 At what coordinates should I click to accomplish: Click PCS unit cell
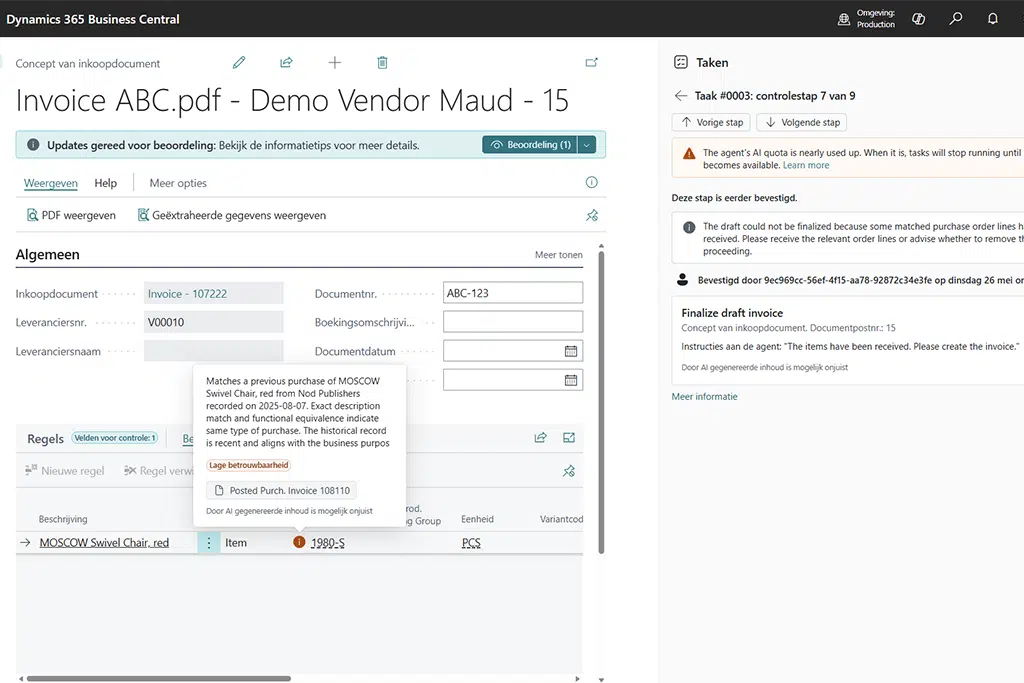pyautogui.click(x=471, y=543)
